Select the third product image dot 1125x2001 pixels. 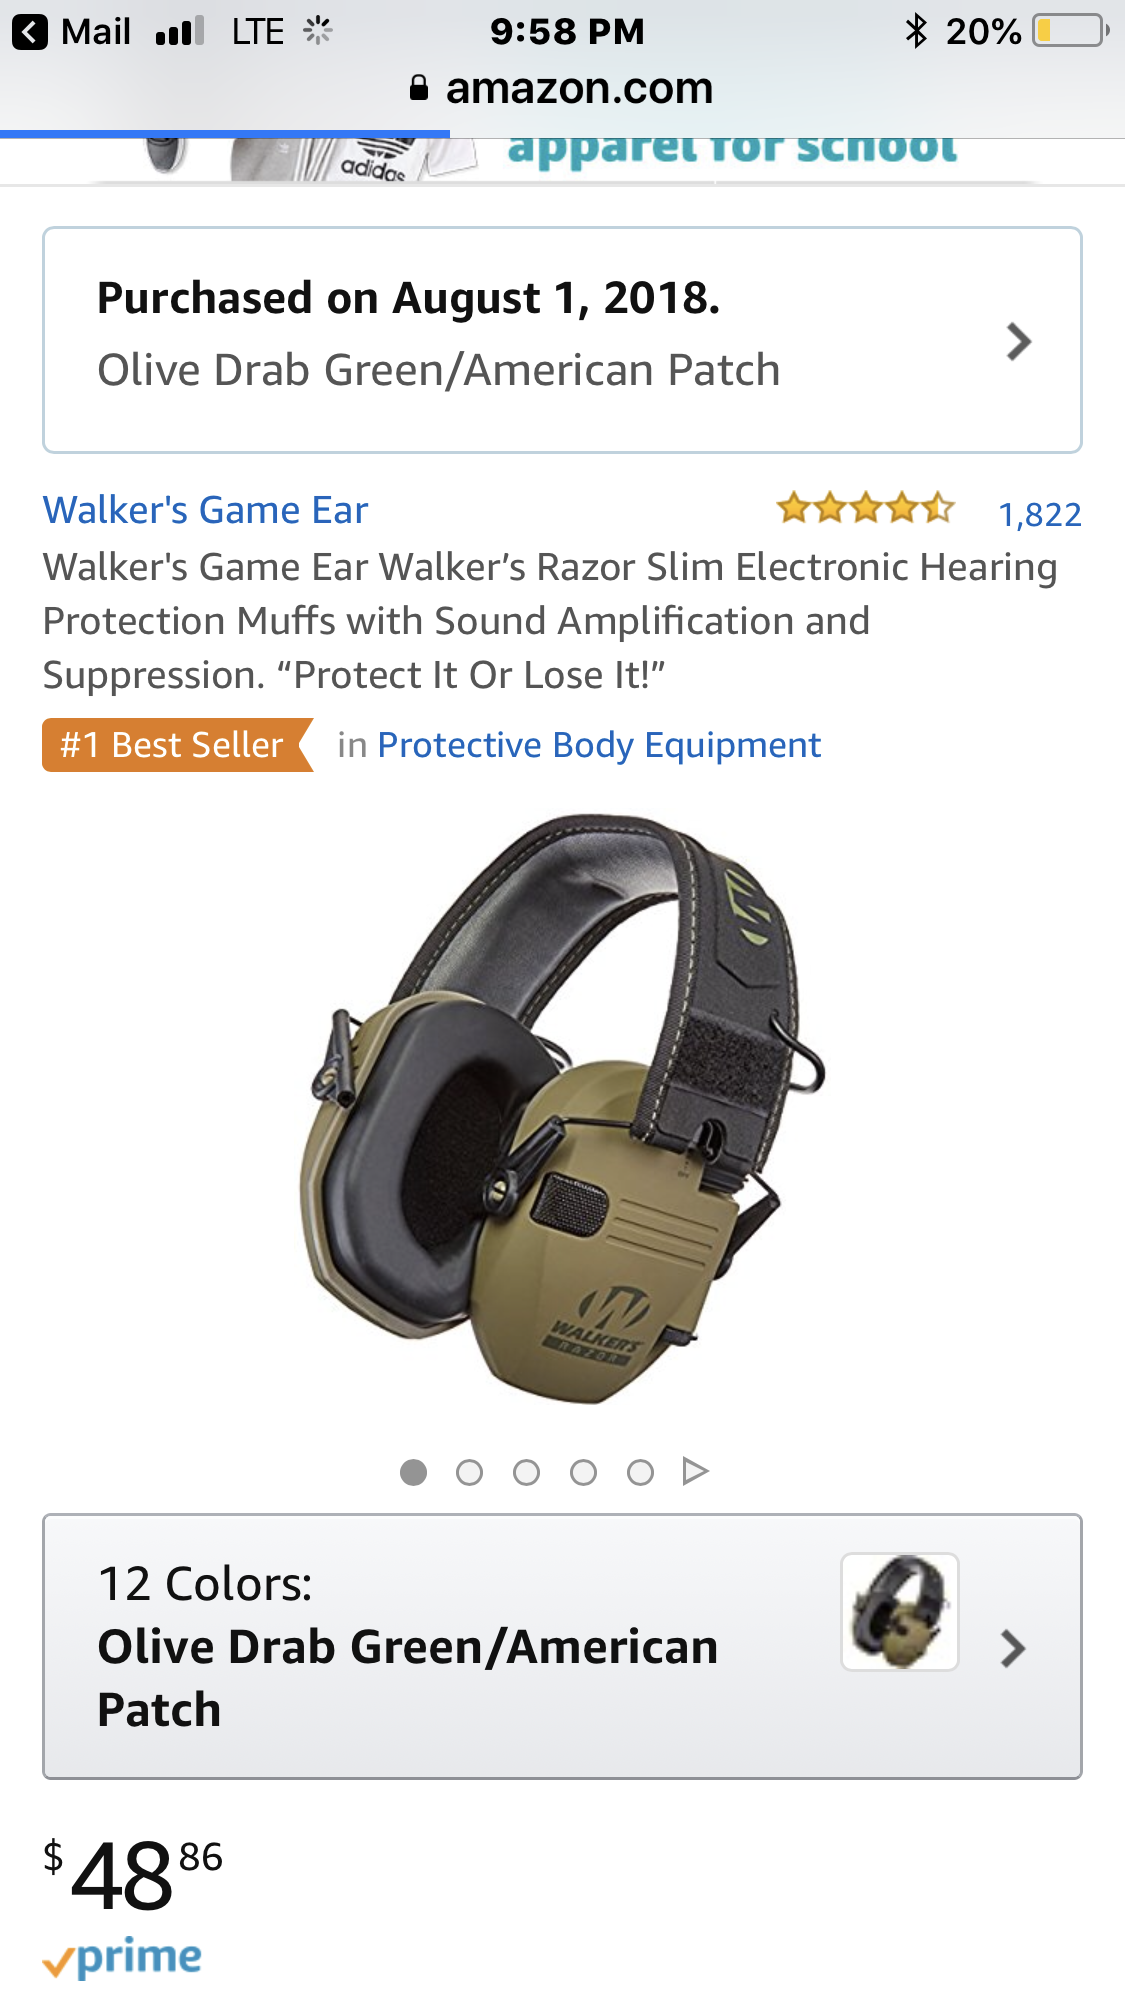(x=526, y=1472)
